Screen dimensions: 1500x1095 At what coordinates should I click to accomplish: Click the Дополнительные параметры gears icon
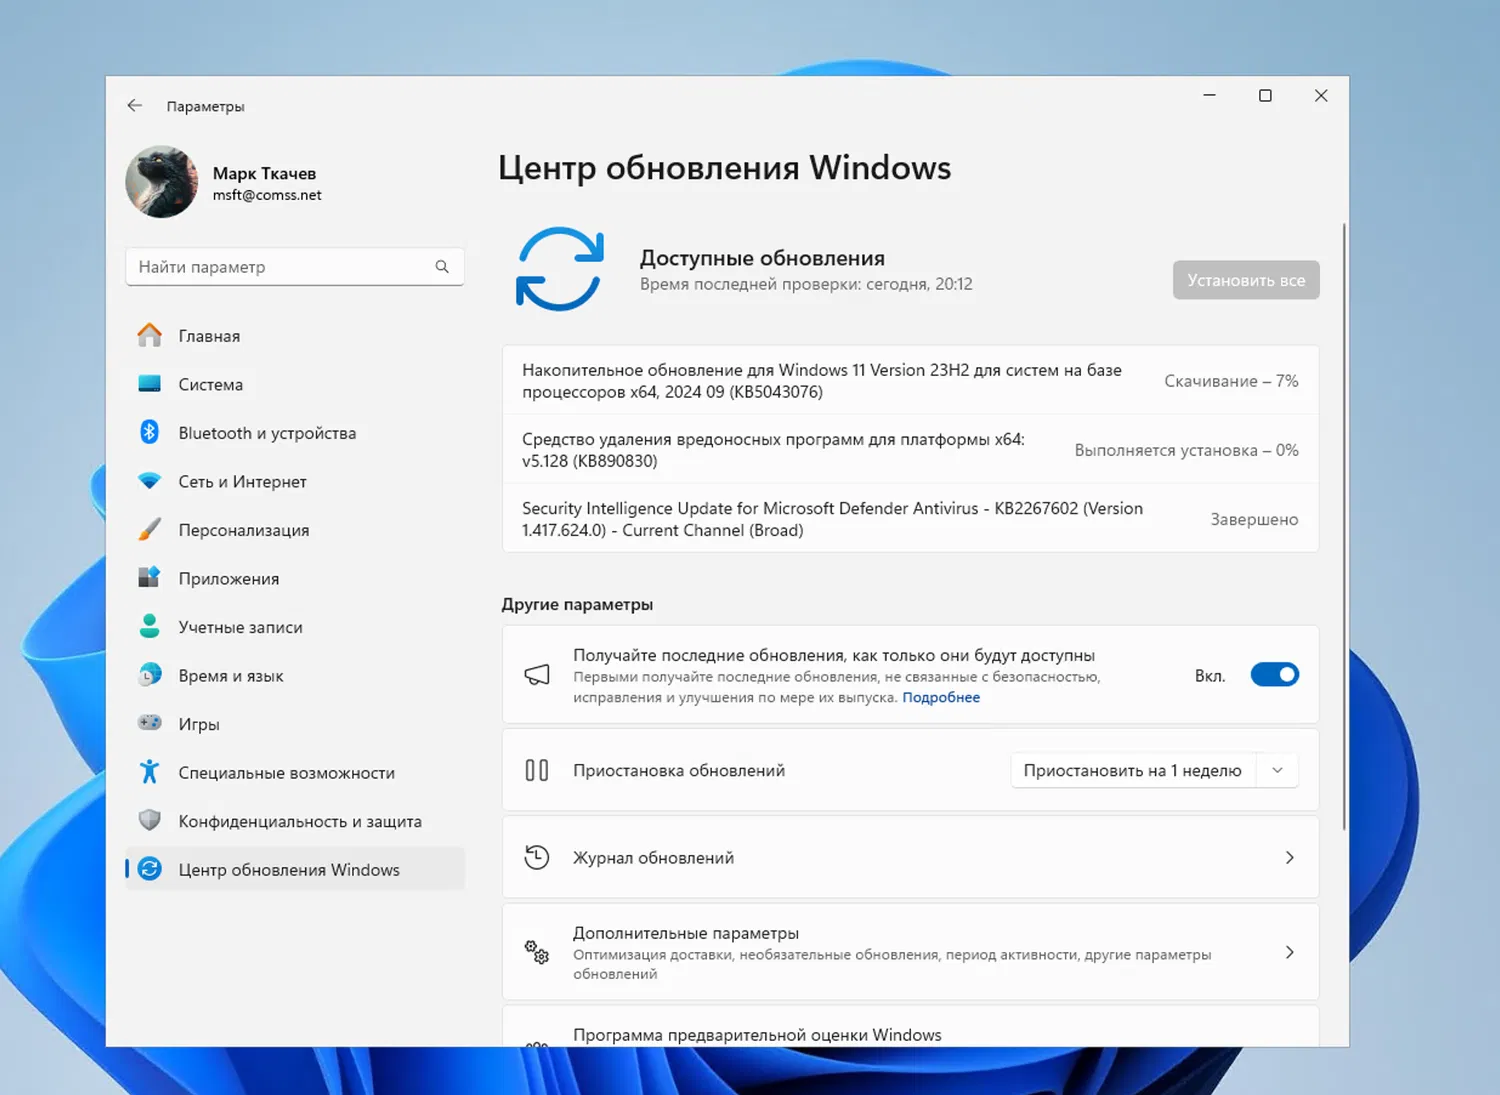tap(537, 952)
